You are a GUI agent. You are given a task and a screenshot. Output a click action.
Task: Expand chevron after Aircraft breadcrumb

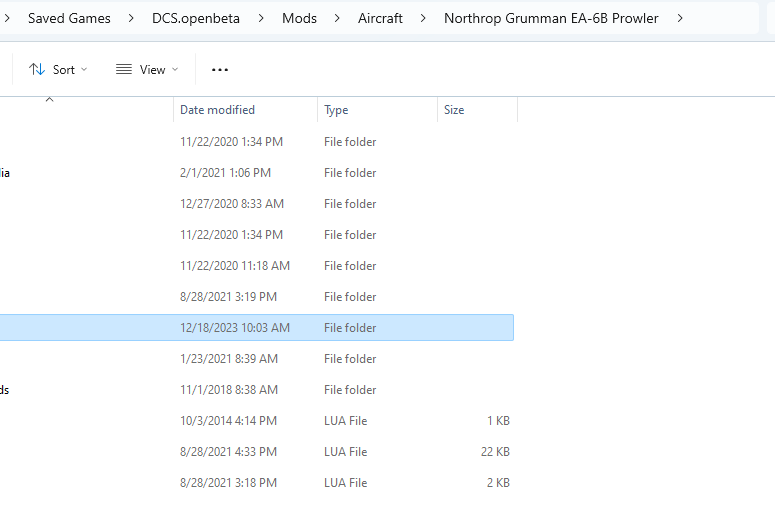tap(423, 18)
